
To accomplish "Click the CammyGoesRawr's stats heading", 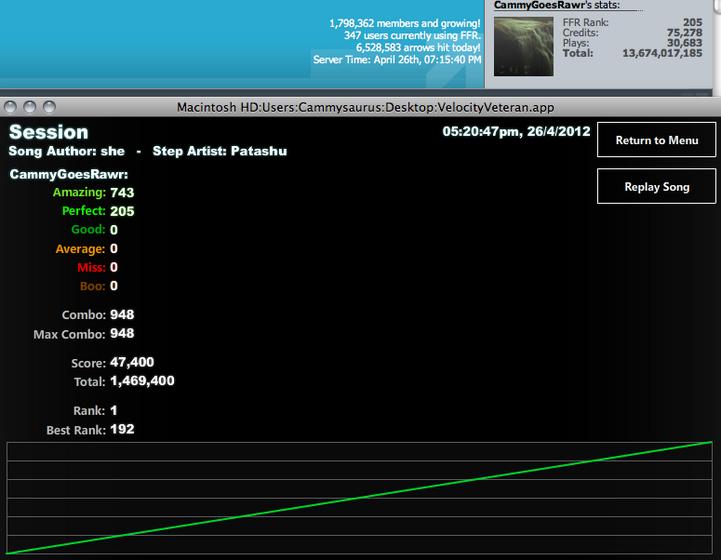I will coord(556,5).
